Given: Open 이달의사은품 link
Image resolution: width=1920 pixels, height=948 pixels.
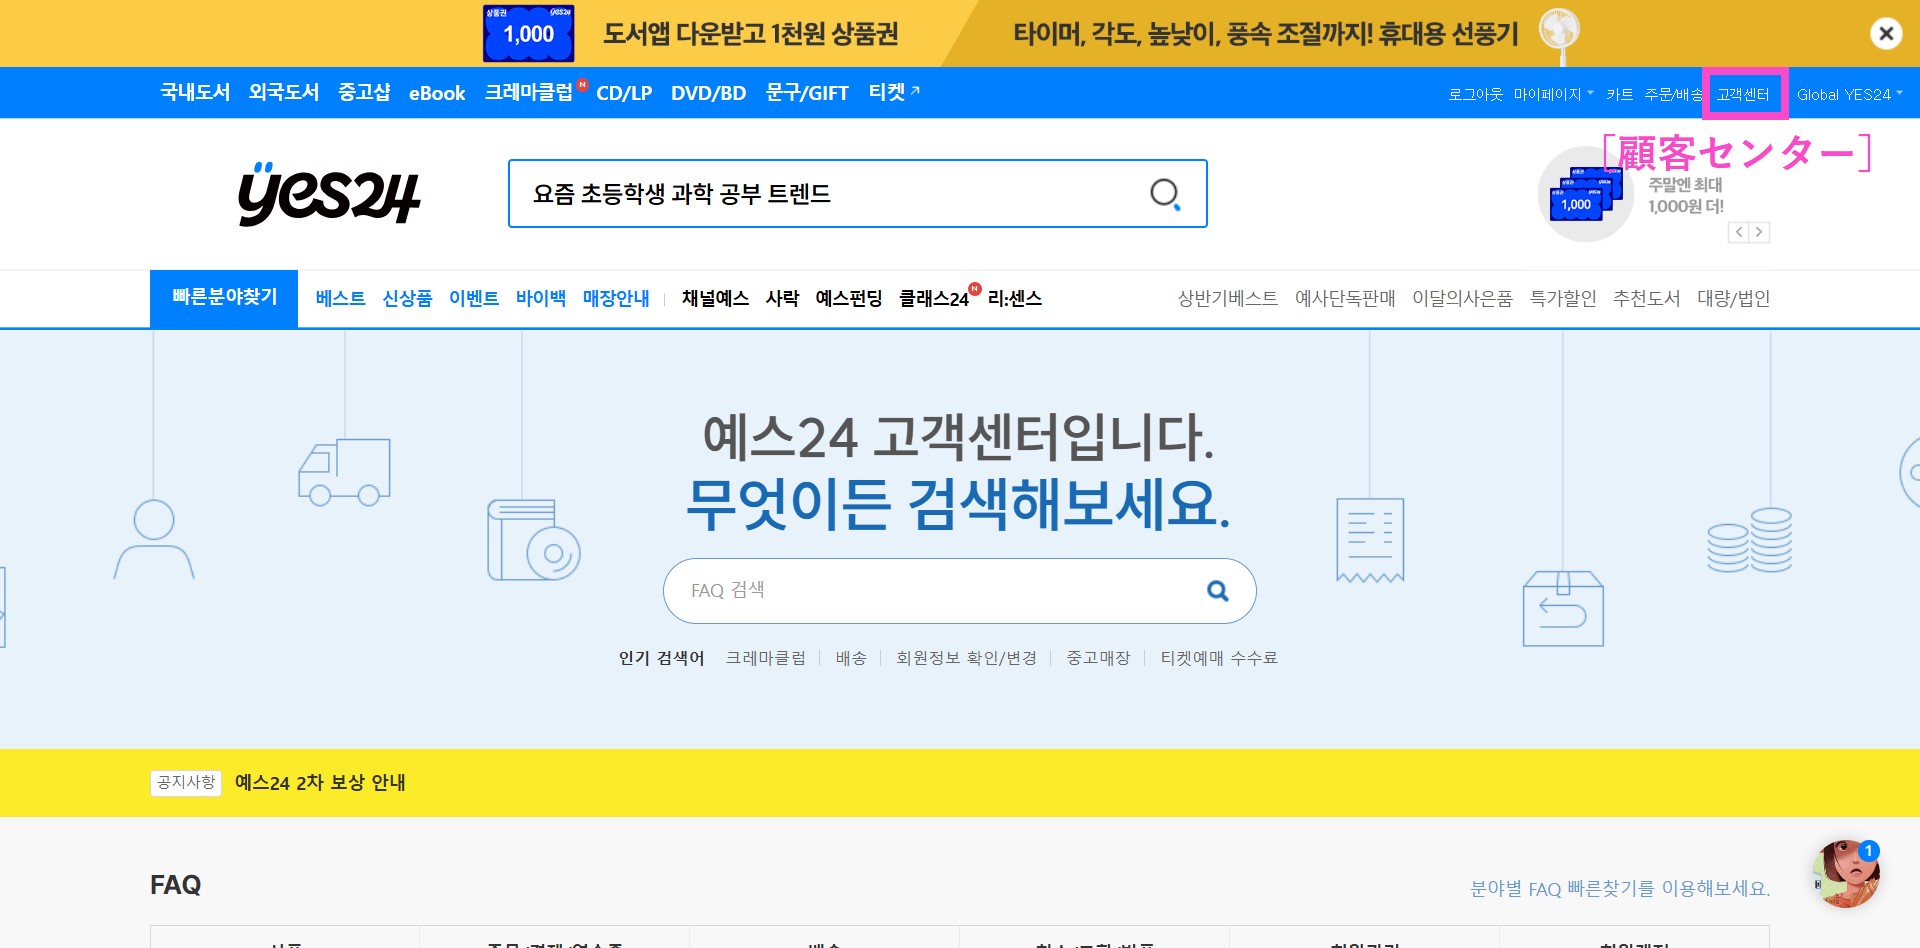Looking at the screenshot, I should [x=1462, y=298].
